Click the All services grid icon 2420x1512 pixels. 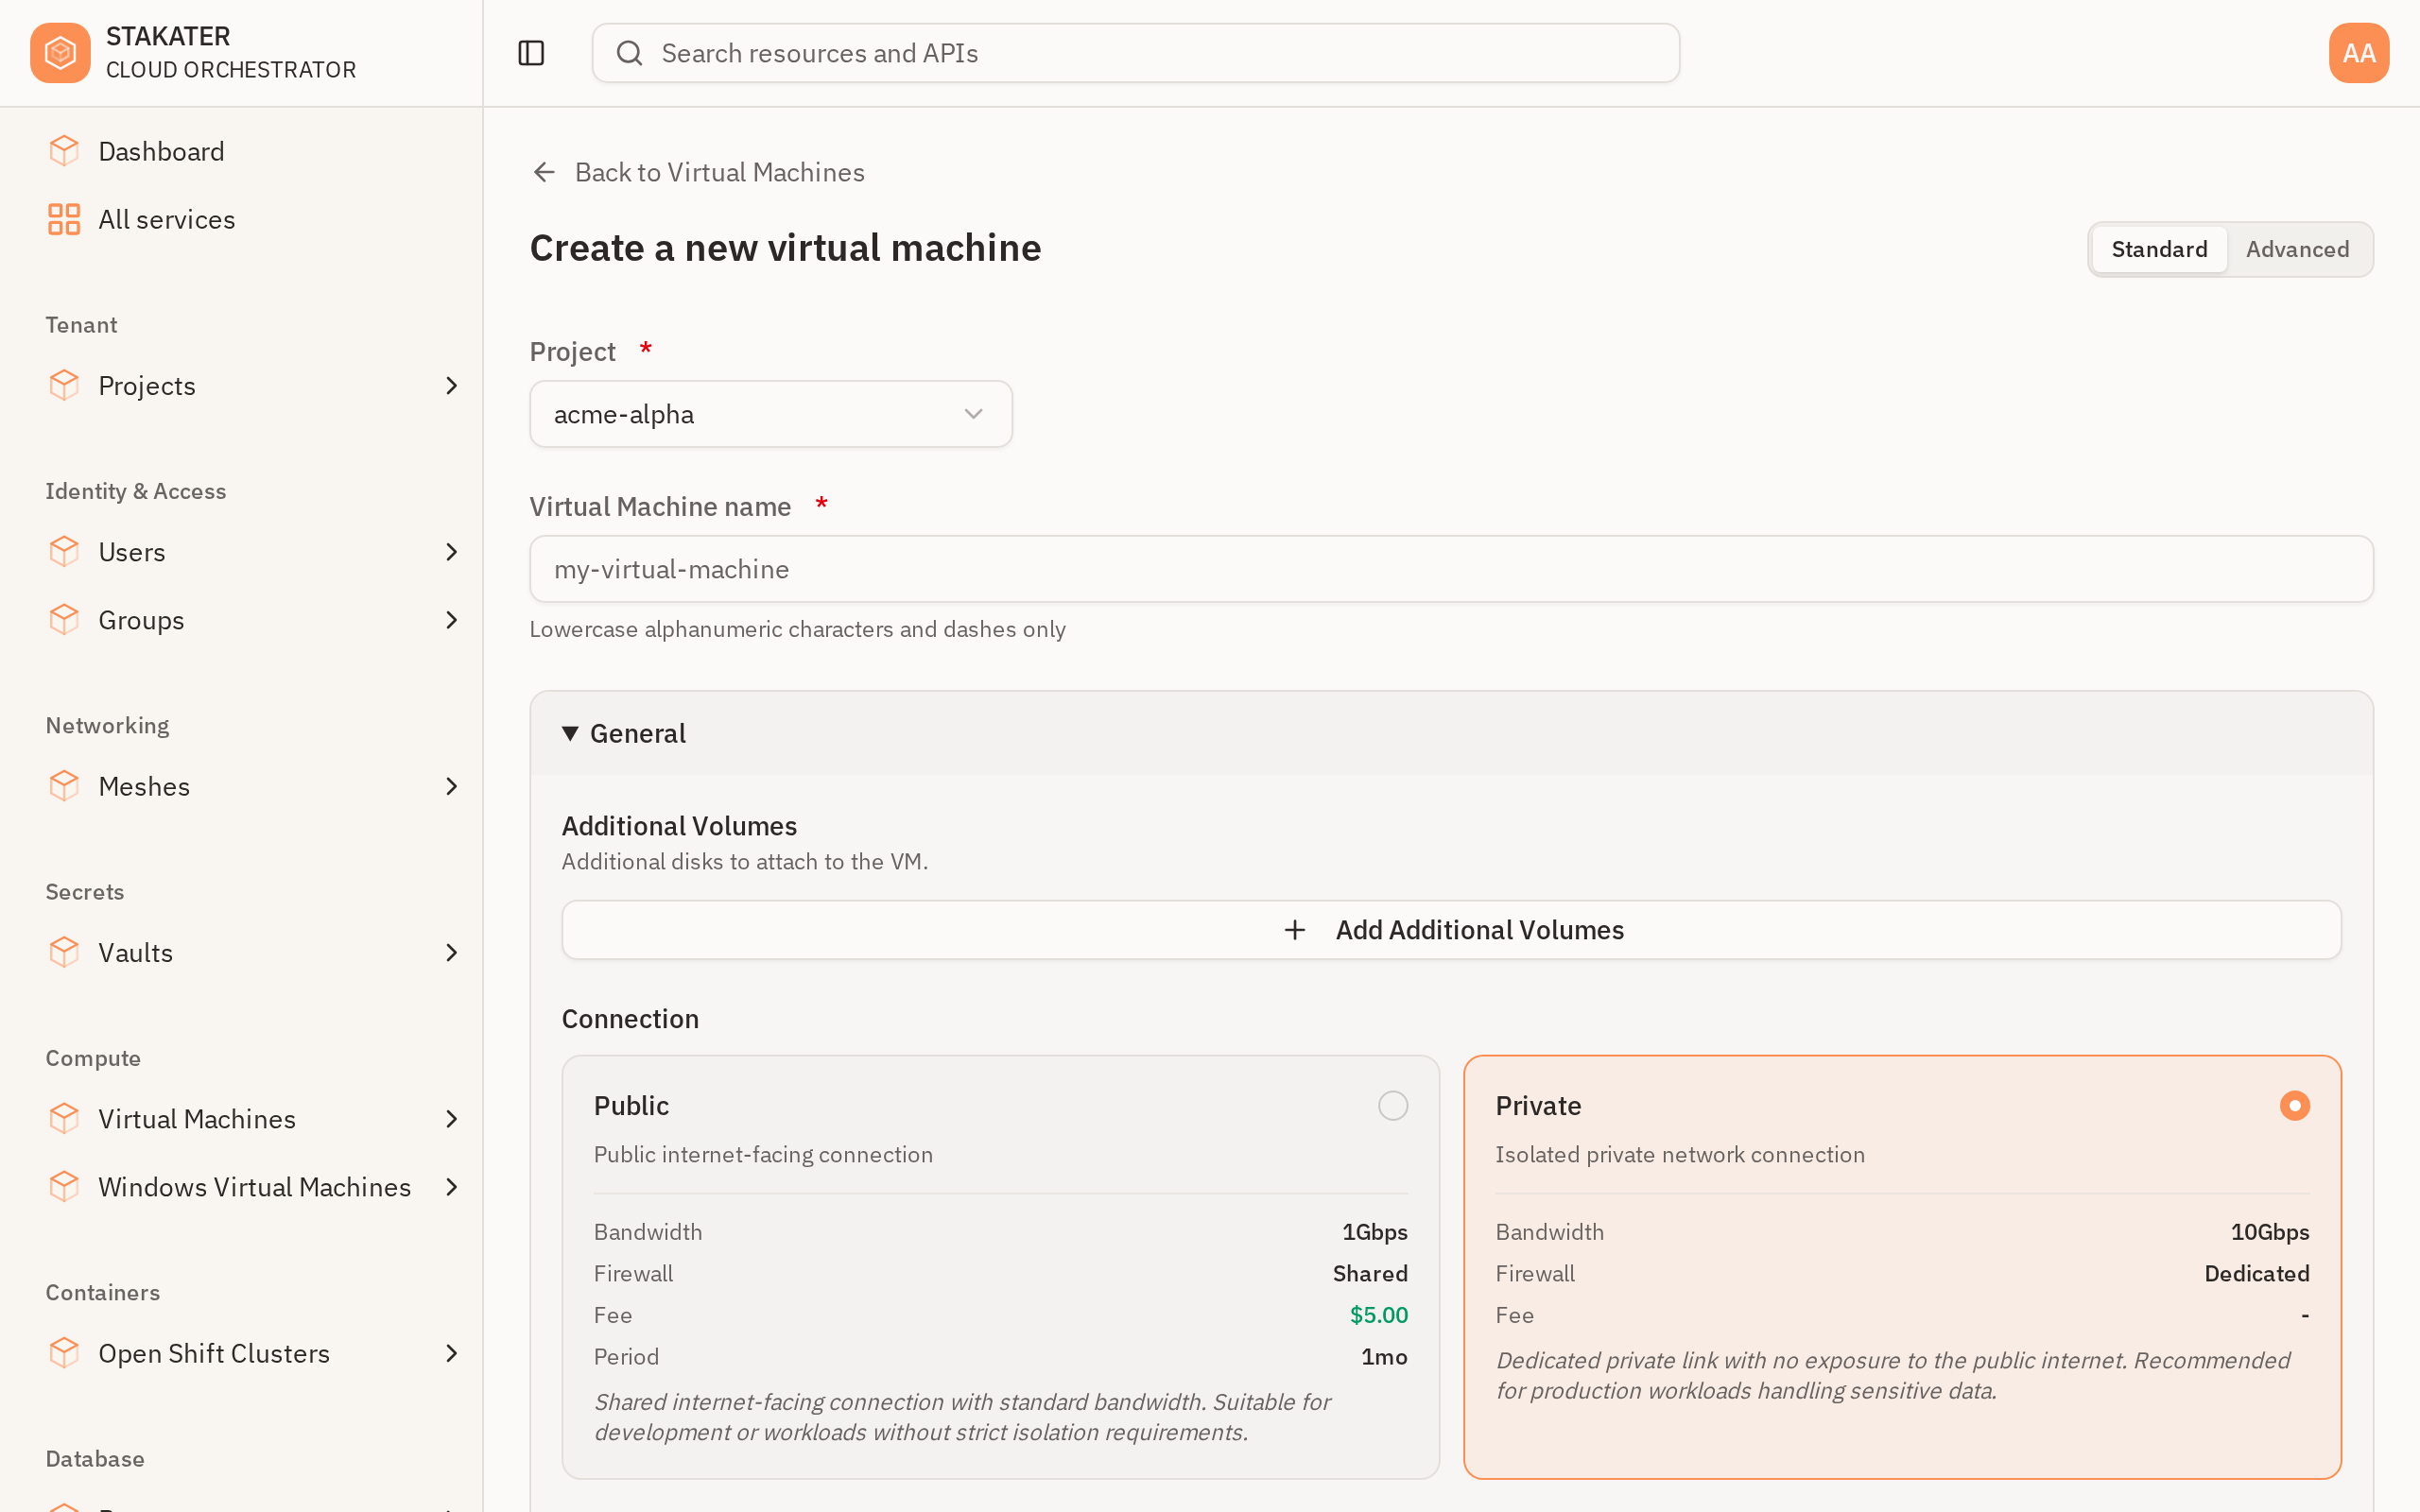click(x=64, y=219)
